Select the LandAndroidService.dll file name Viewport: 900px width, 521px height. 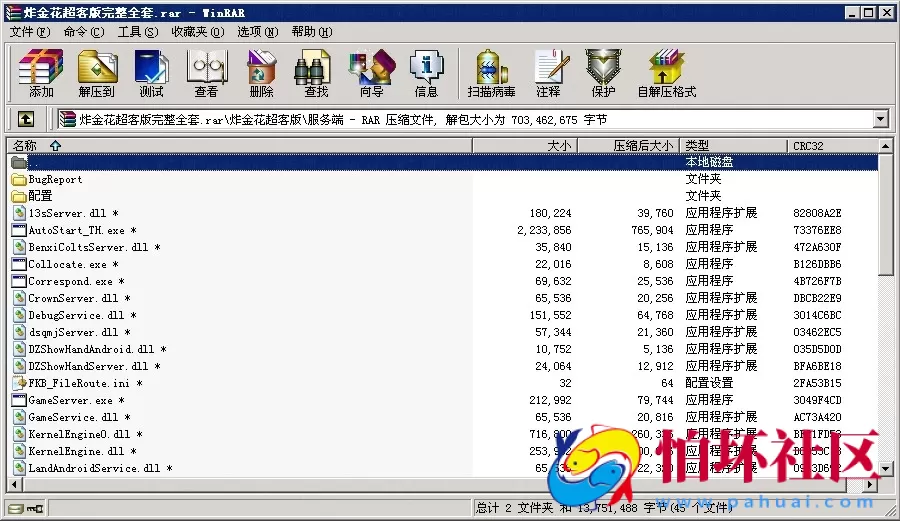tap(95, 468)
